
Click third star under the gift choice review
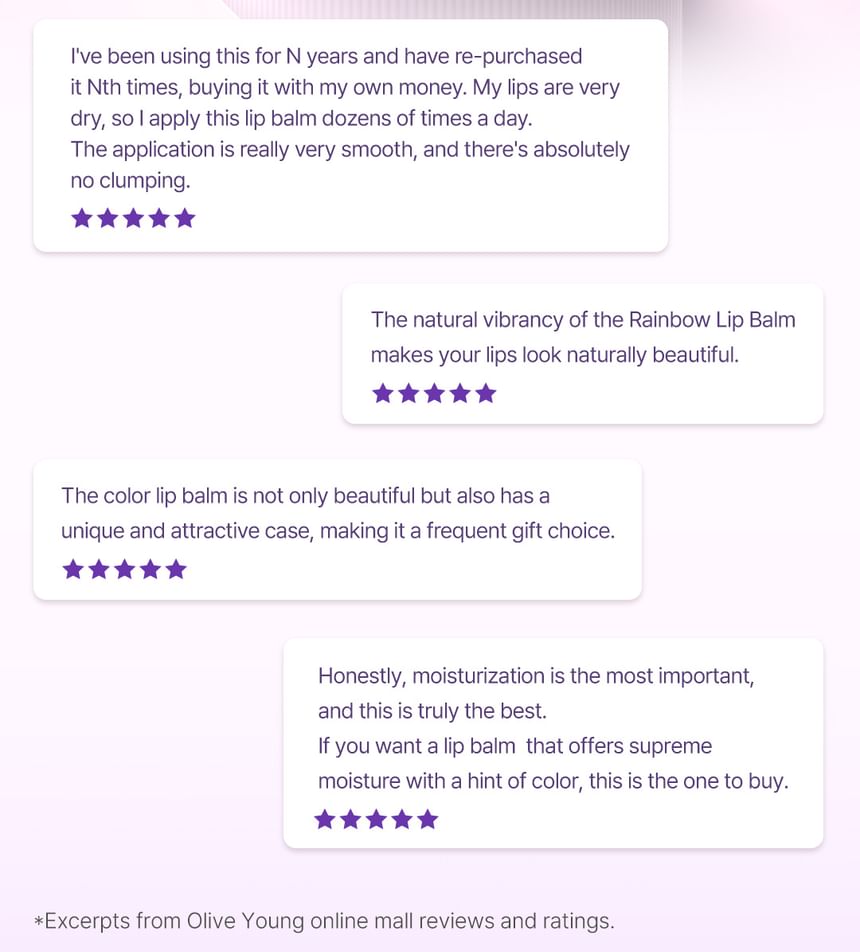coord(124,569)
